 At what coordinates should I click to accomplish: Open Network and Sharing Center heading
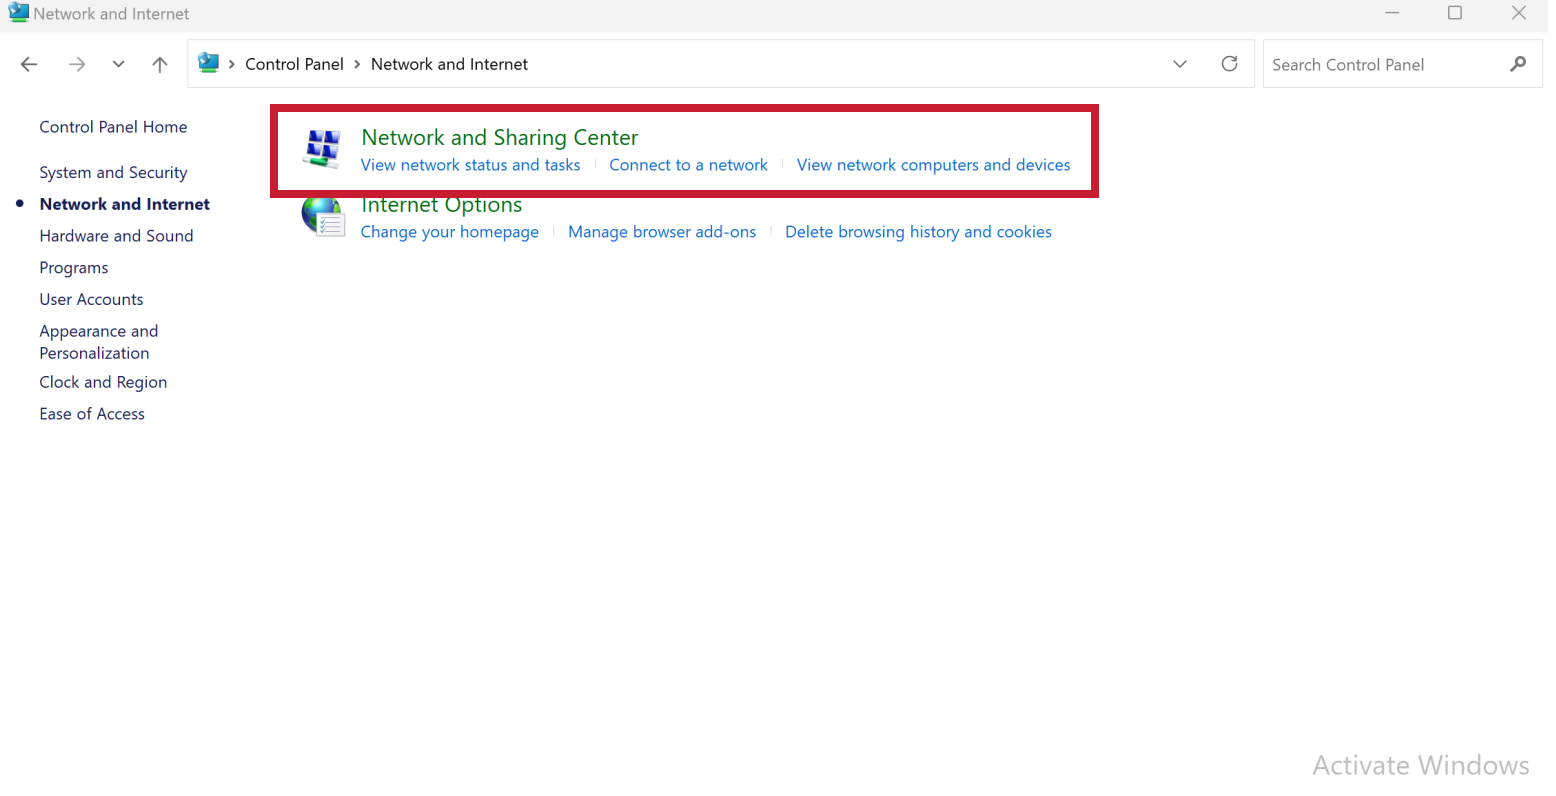pyautogui.click(x=499, y=137)
